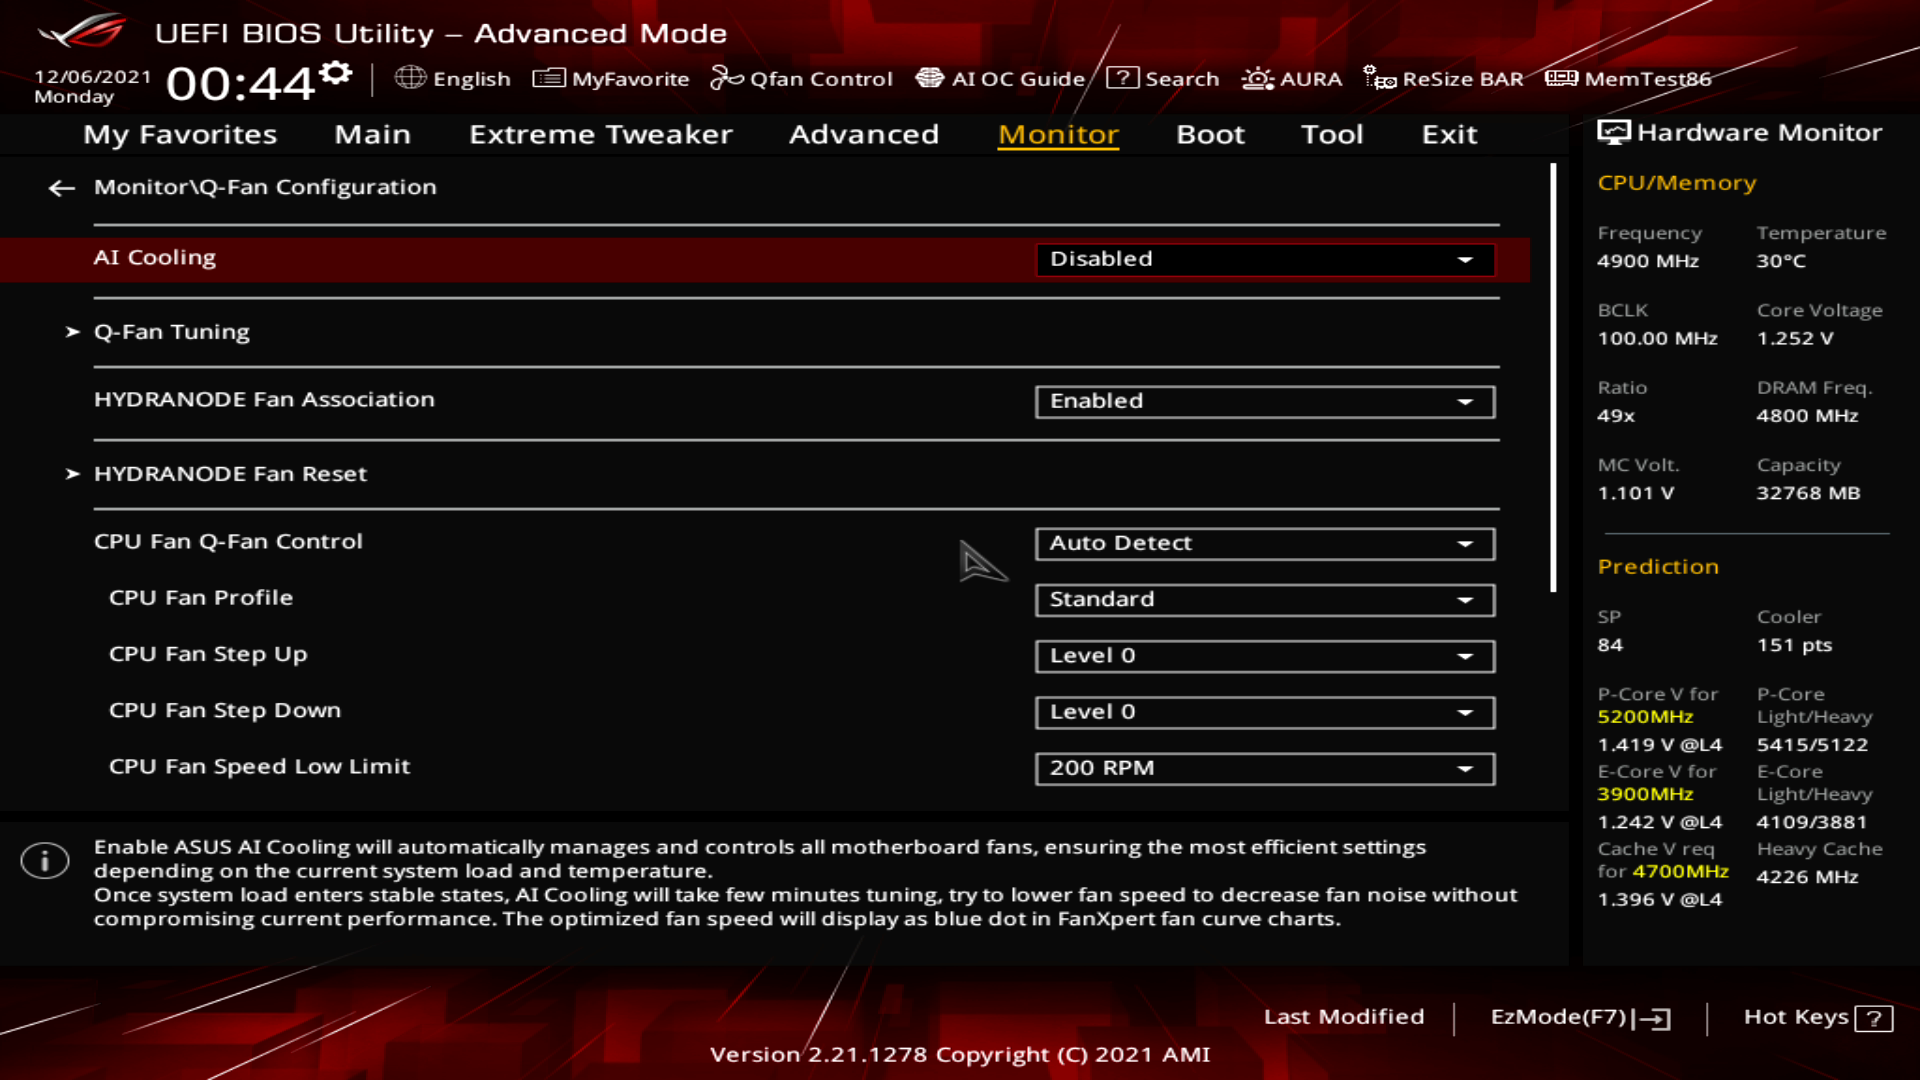Open AI Cooling Disabled dropdown

(1264, 259)
